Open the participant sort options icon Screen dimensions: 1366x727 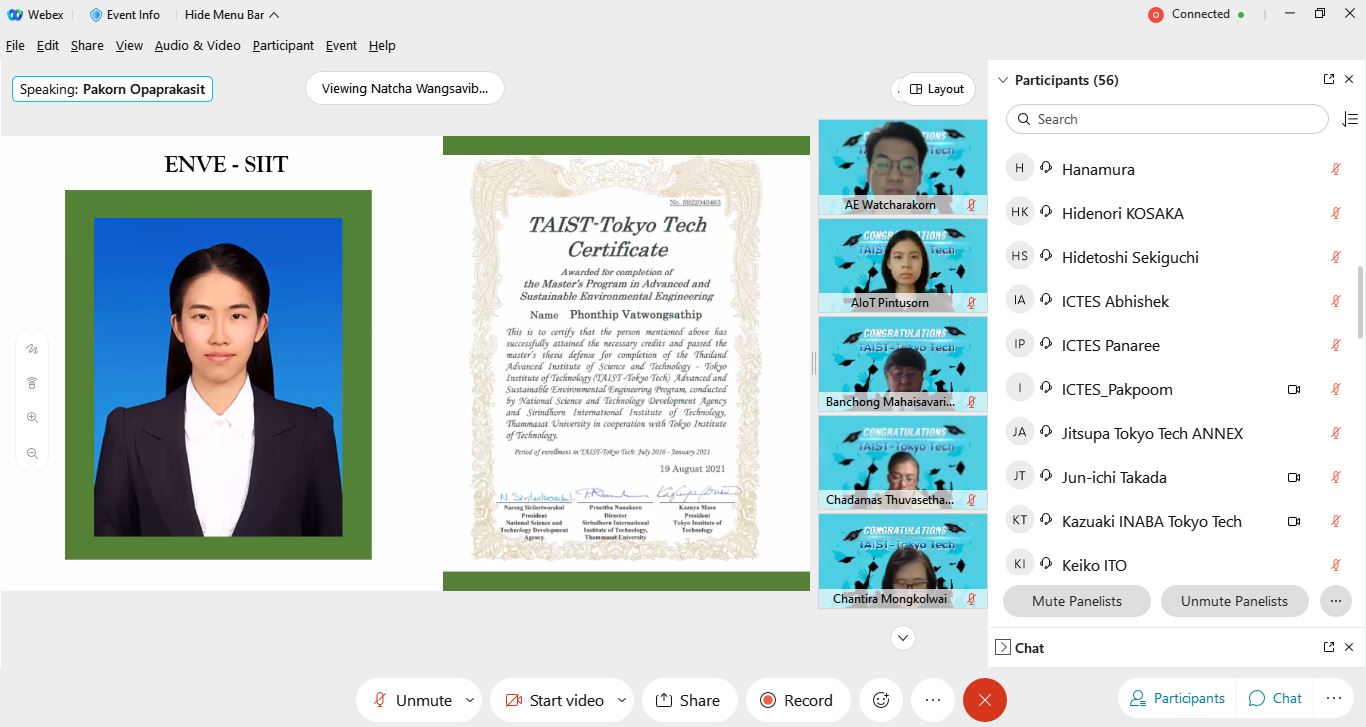(x=1349, y=119)
